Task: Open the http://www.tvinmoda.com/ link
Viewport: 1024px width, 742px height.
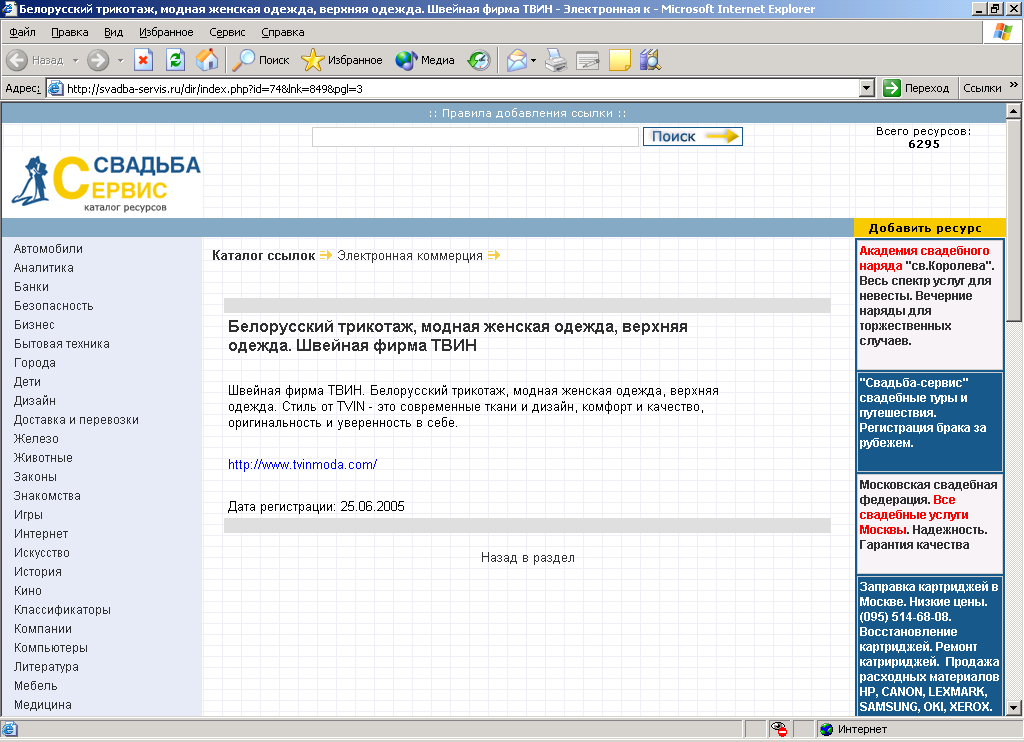Action: (x=302, y=464)
